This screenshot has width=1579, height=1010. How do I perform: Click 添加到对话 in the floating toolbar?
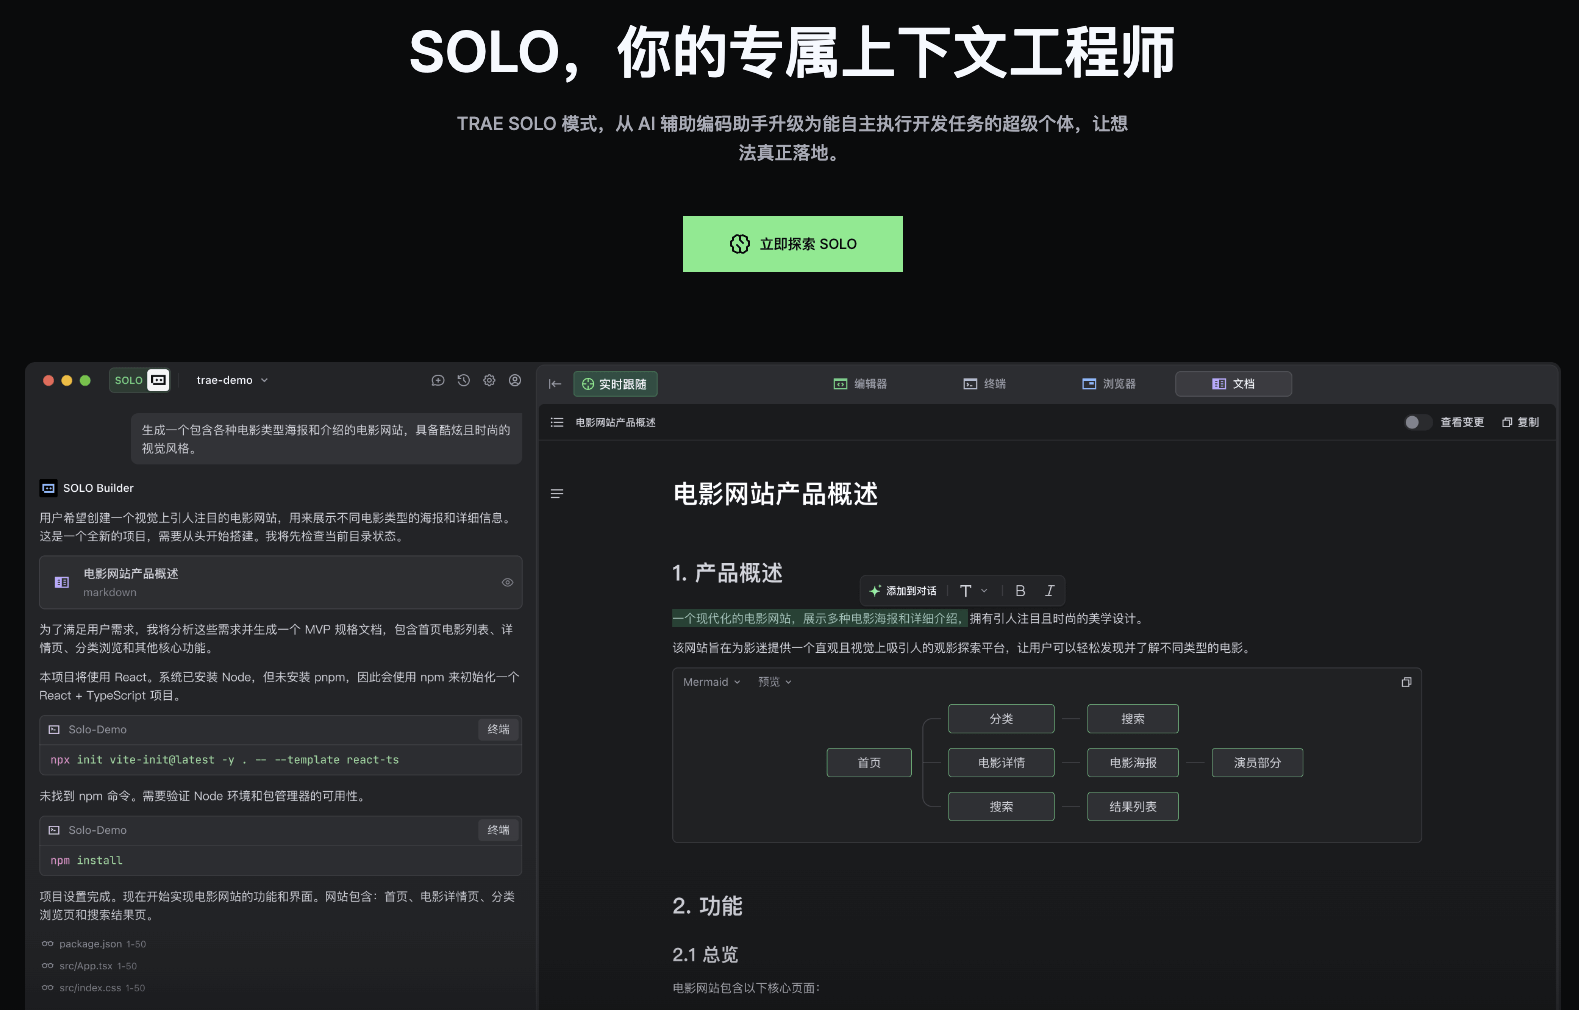(903, 591)
